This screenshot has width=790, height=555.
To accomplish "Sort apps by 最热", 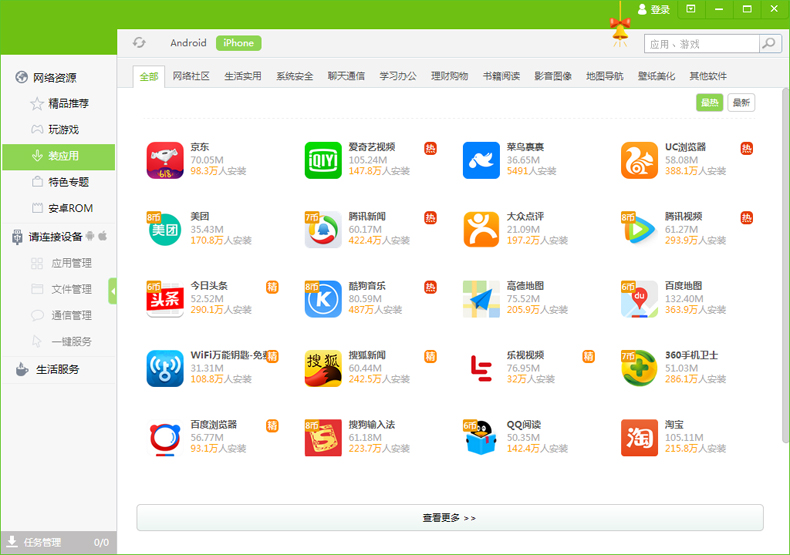I will coord(709,103).
